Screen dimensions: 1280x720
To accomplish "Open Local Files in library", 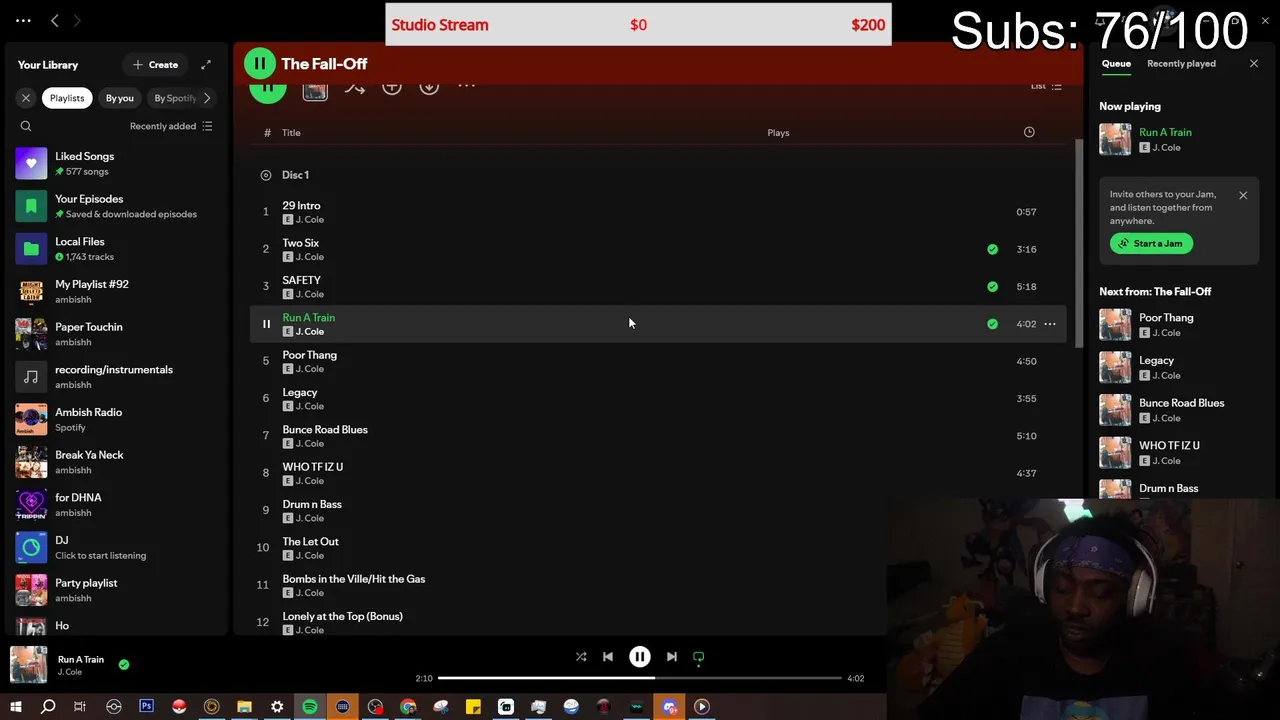I will coord(115,249).
